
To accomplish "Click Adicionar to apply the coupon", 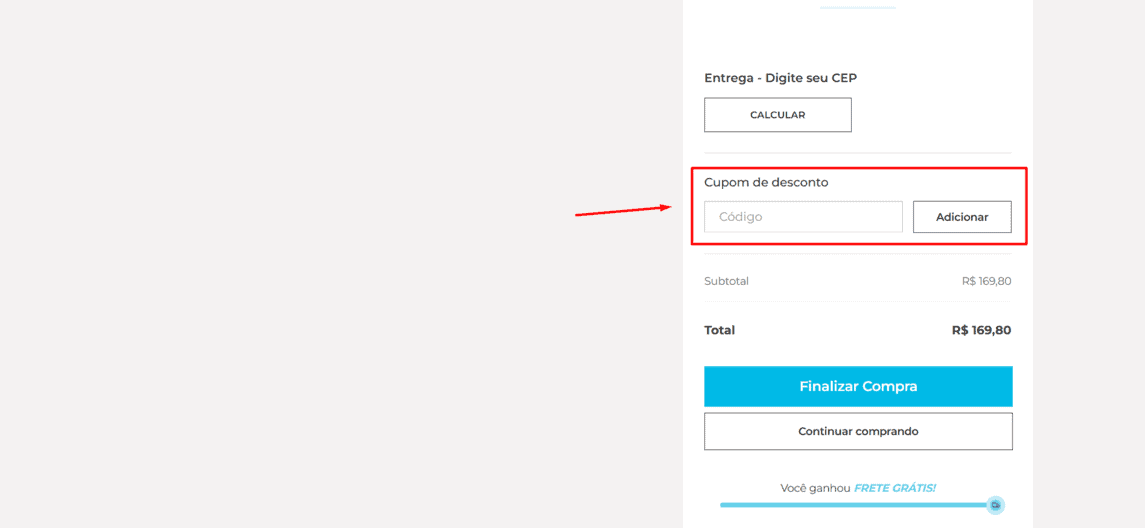I will 962,217.
